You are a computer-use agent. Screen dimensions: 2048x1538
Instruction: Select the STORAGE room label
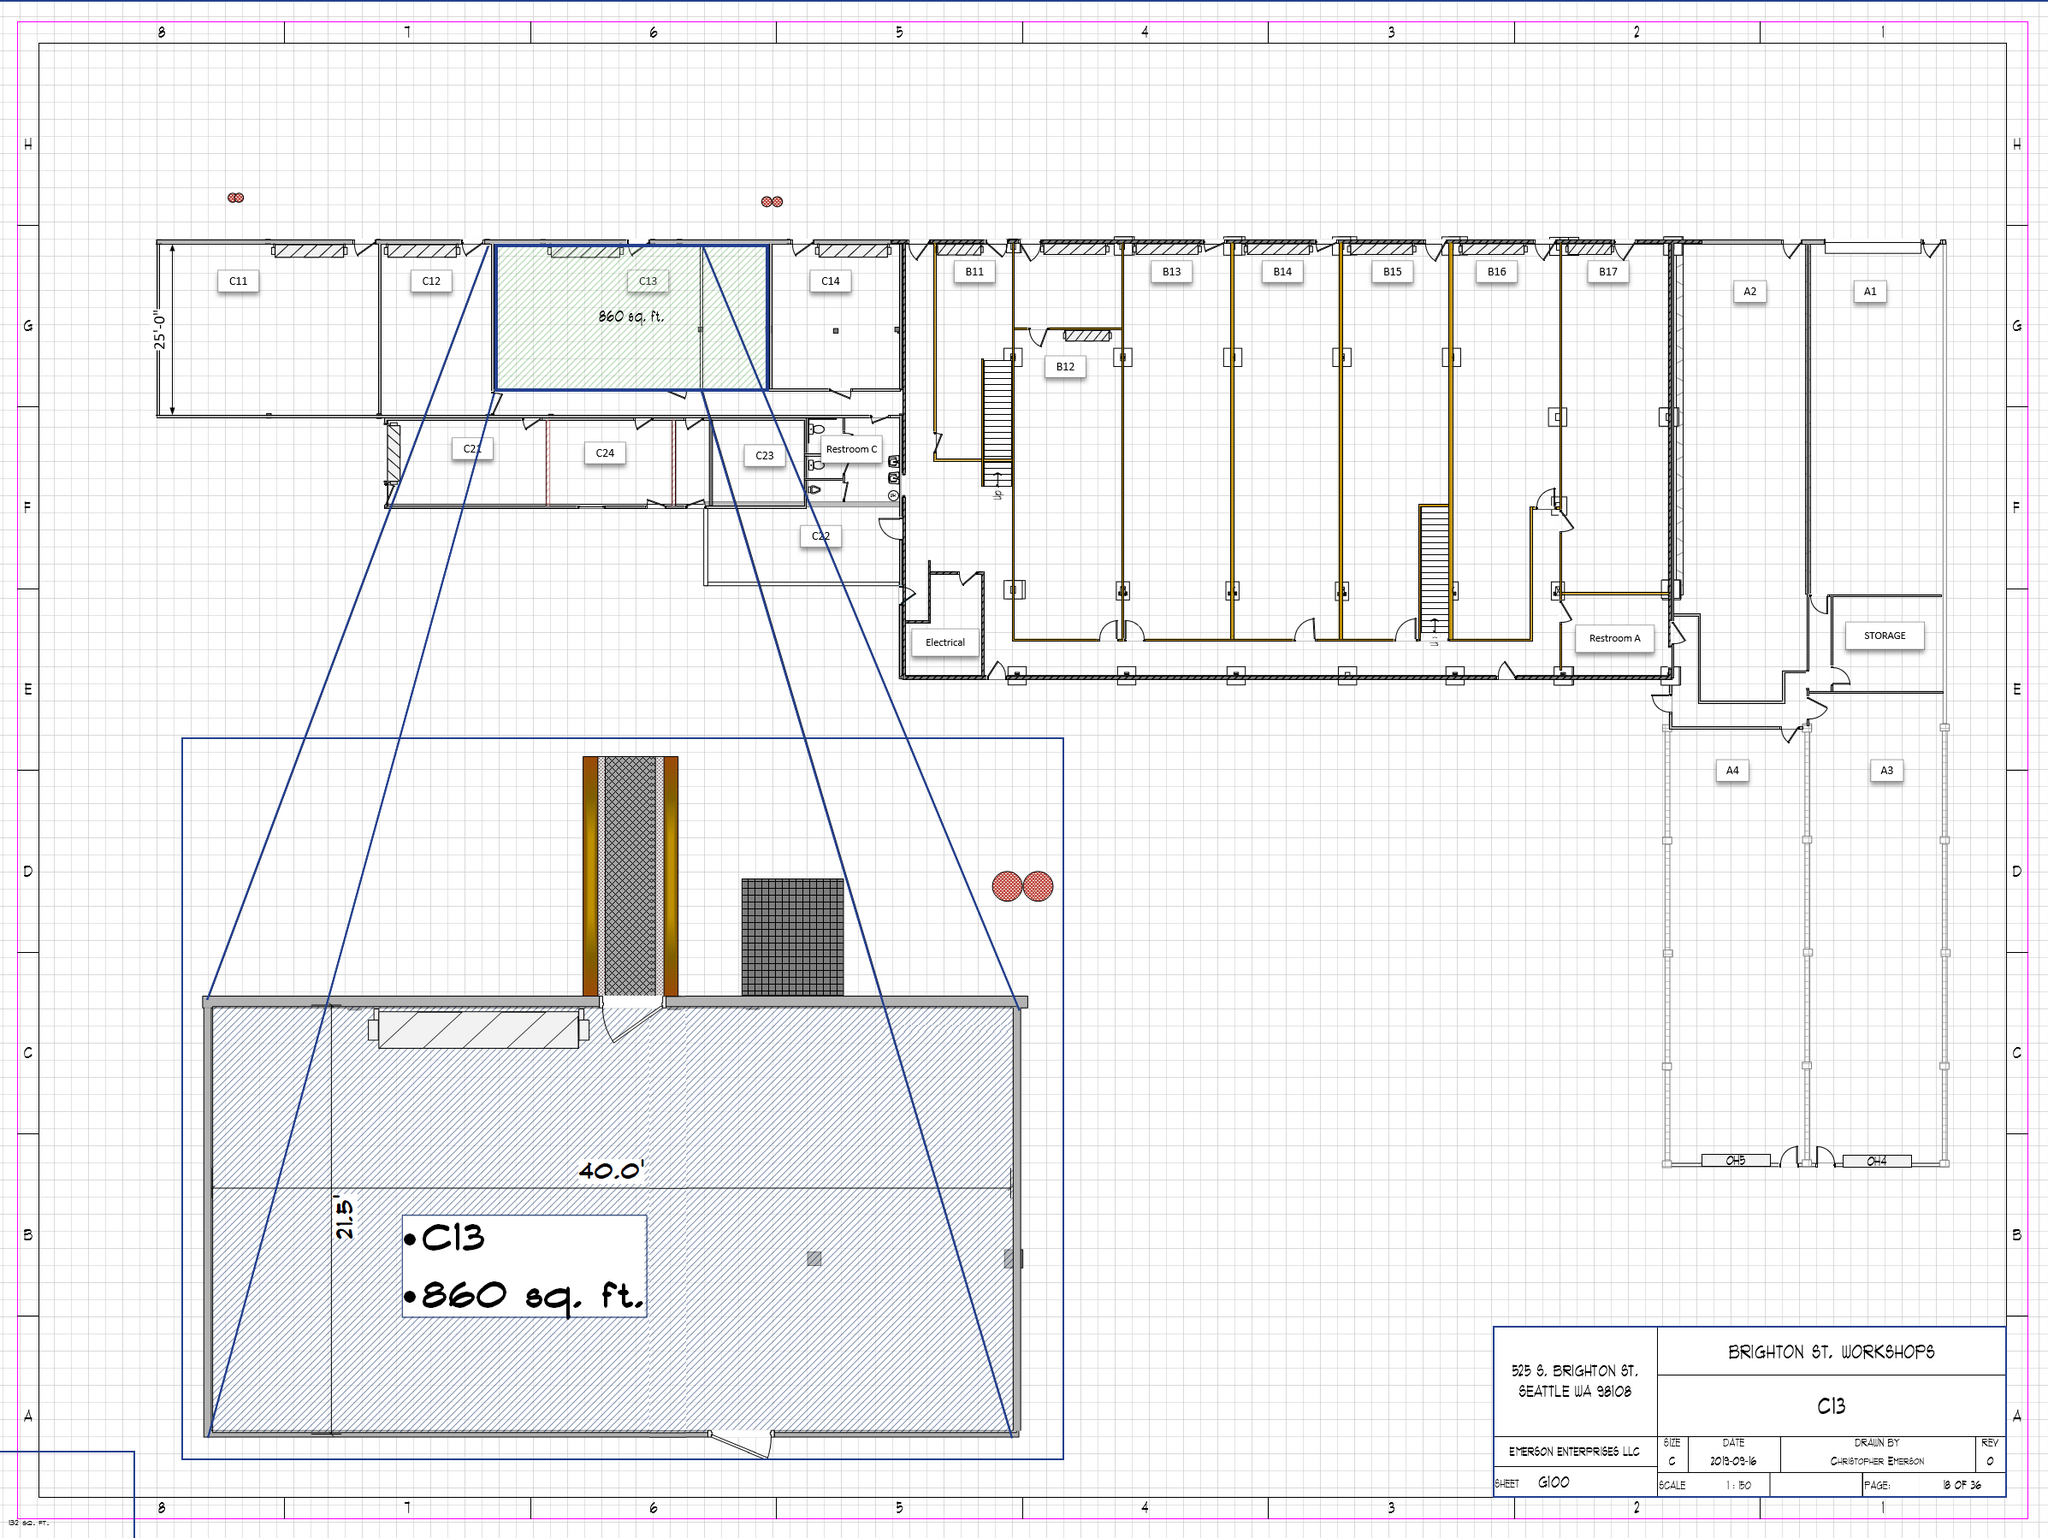point(1884,635)
